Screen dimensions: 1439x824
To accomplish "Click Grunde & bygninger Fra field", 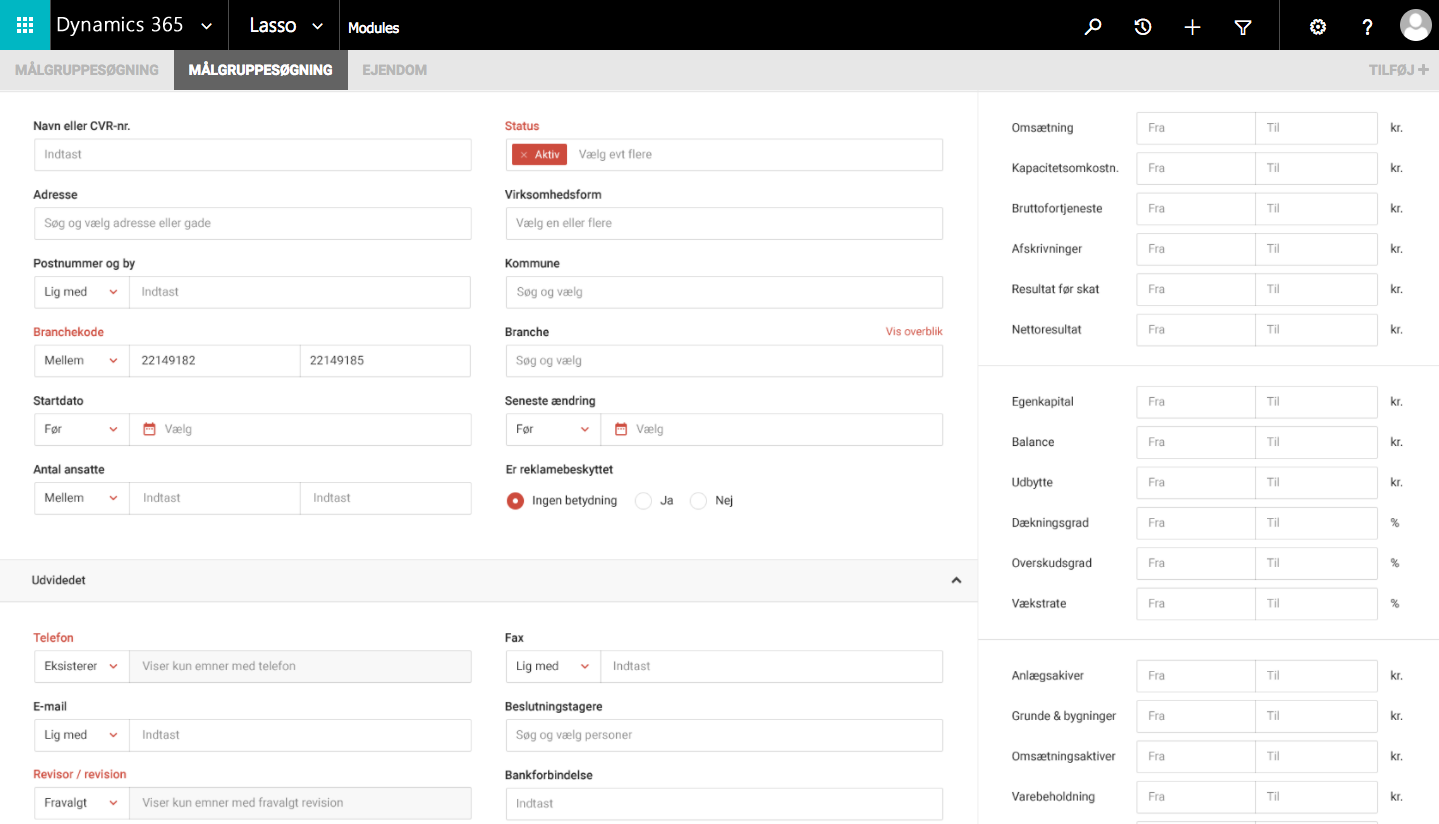I will click(1196, 716).
